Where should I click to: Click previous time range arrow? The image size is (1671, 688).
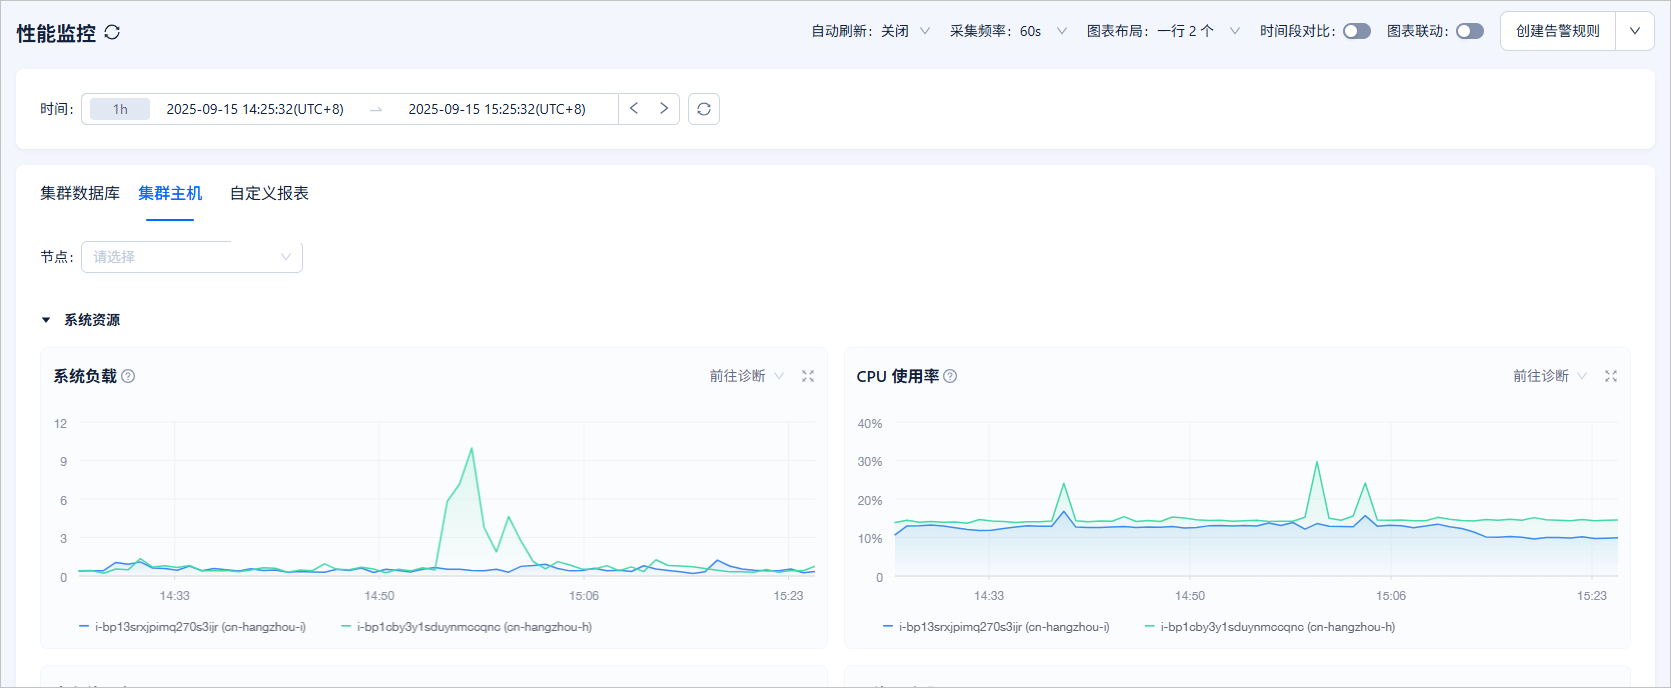[634, 108]
